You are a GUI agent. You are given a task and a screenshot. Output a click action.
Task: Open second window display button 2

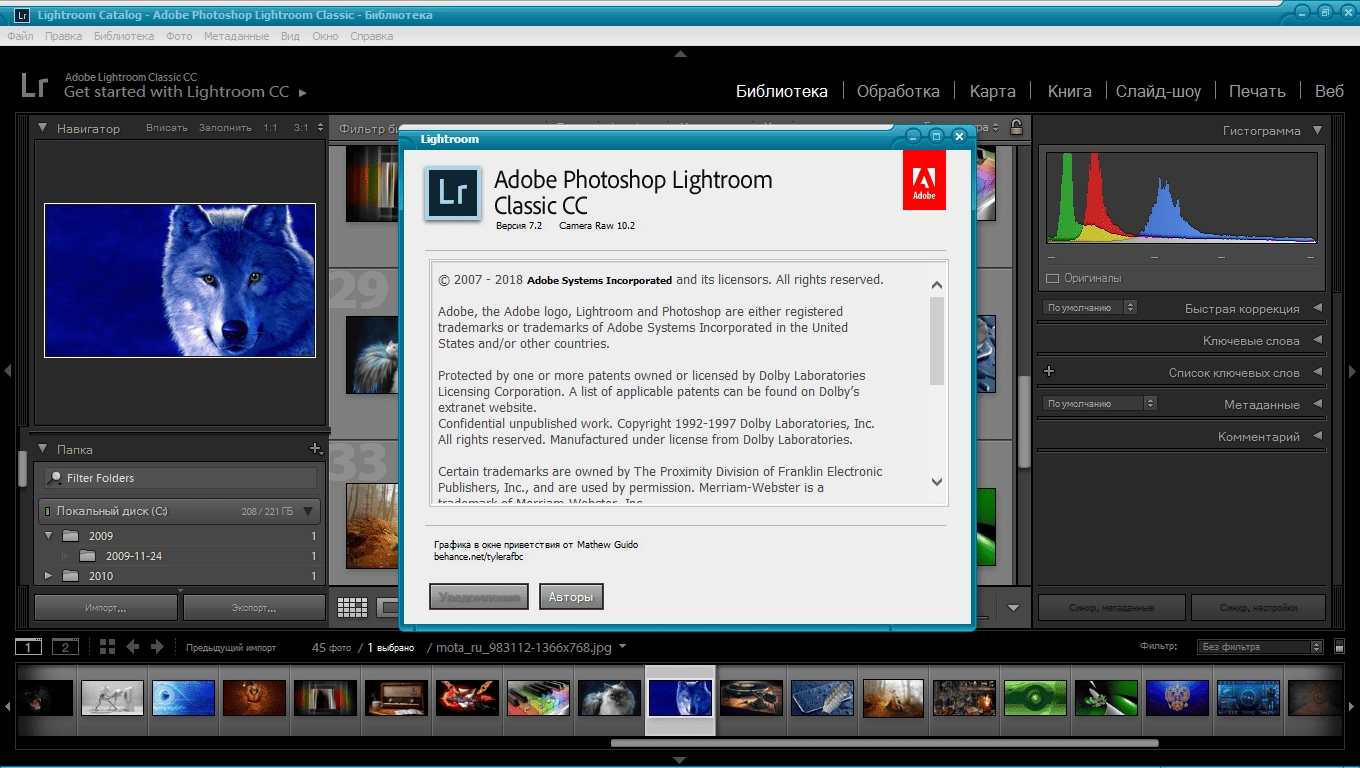coord(65,647)
